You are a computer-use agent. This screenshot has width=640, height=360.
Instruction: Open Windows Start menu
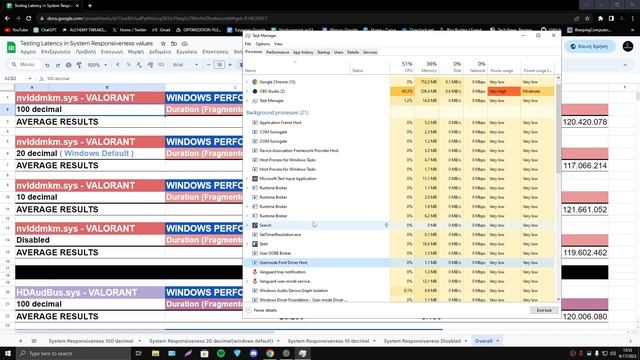(x=8, y=353)
